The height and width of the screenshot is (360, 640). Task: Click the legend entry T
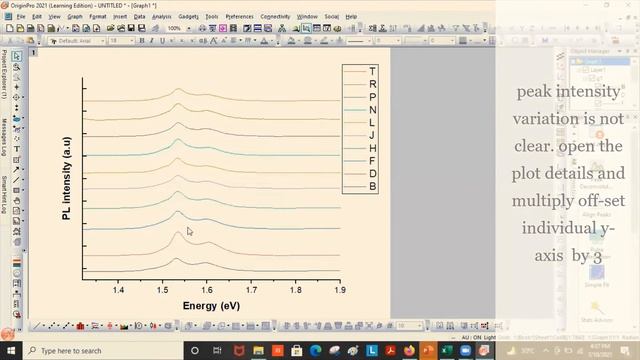tap(360, 71)
